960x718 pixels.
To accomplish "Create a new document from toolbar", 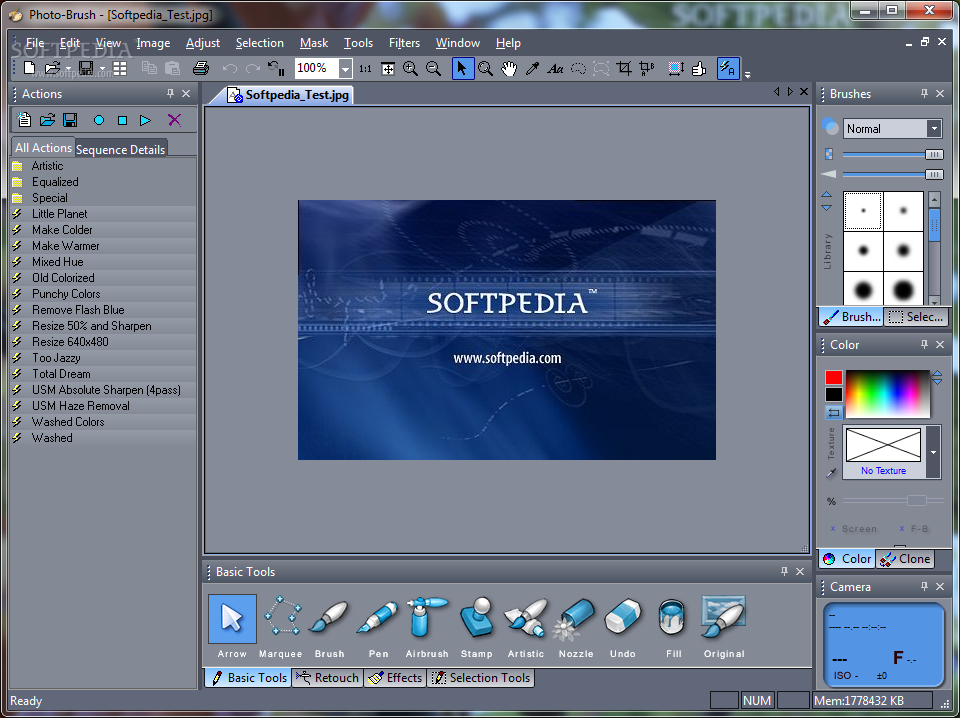I will point(29,68).
